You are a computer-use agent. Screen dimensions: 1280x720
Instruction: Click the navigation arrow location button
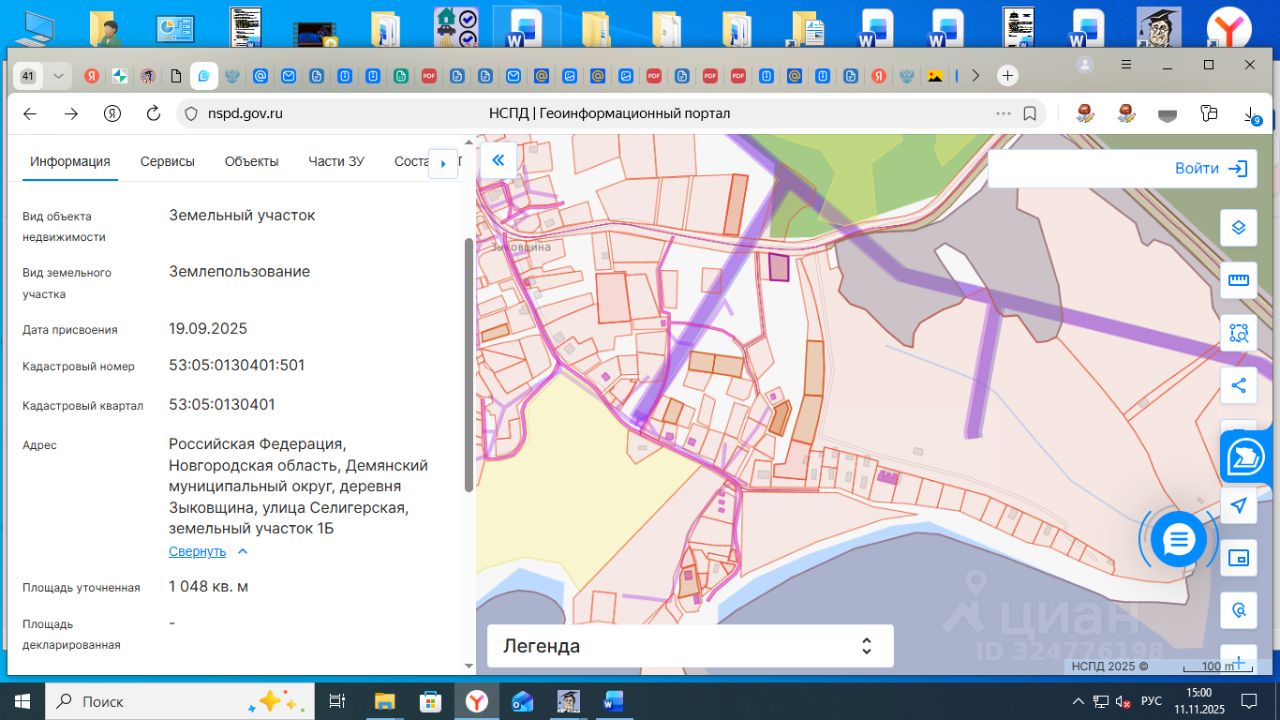(1238, 505)
